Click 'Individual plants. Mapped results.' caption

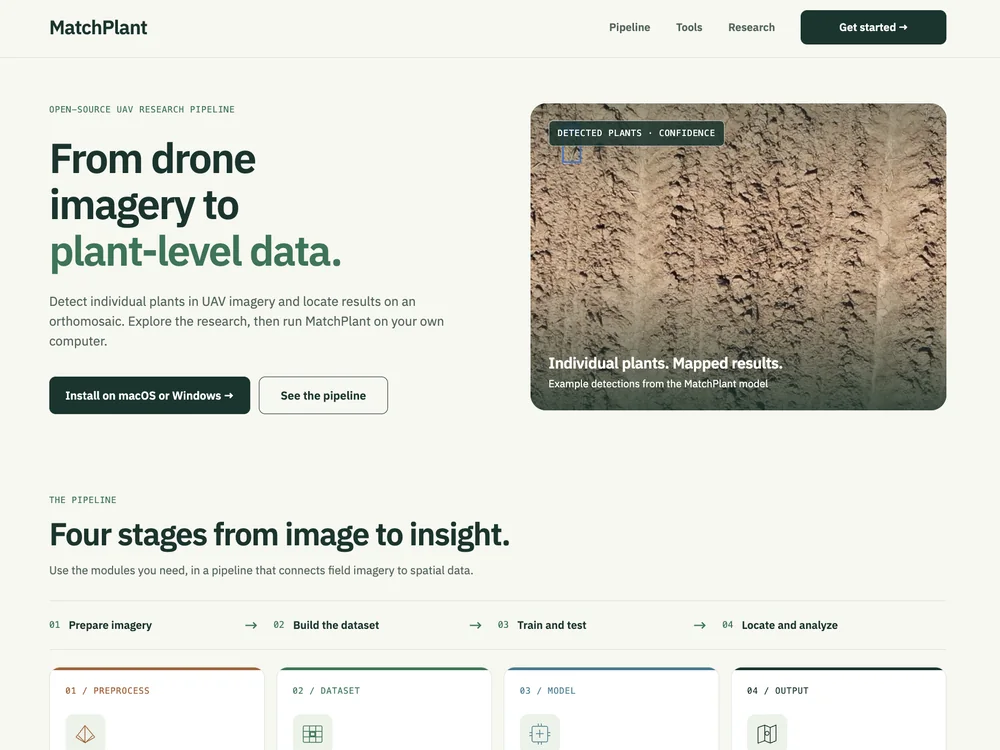coord(665,364)
